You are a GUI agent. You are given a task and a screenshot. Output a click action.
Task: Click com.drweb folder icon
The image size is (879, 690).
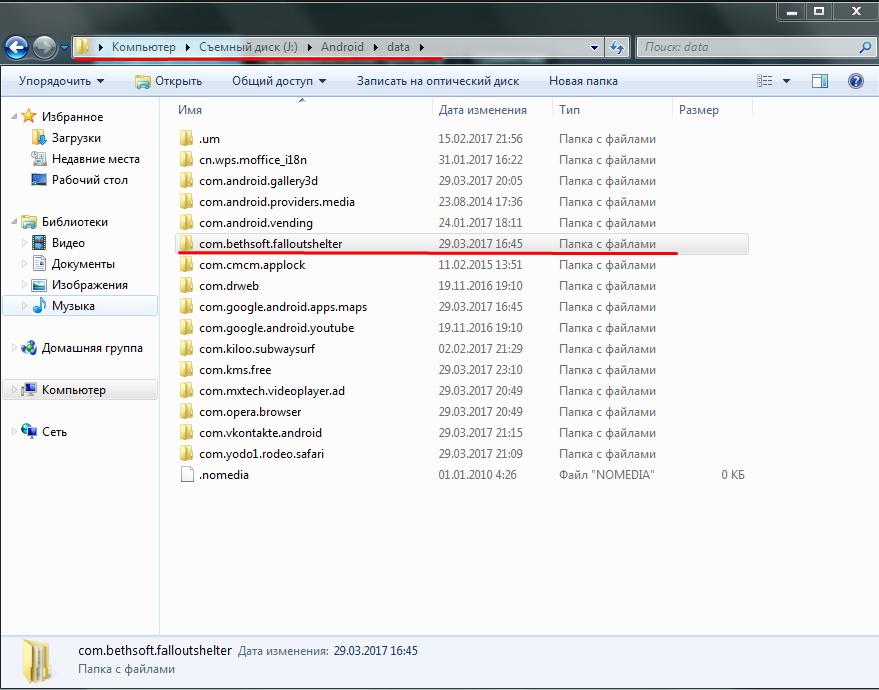[187, 286]
